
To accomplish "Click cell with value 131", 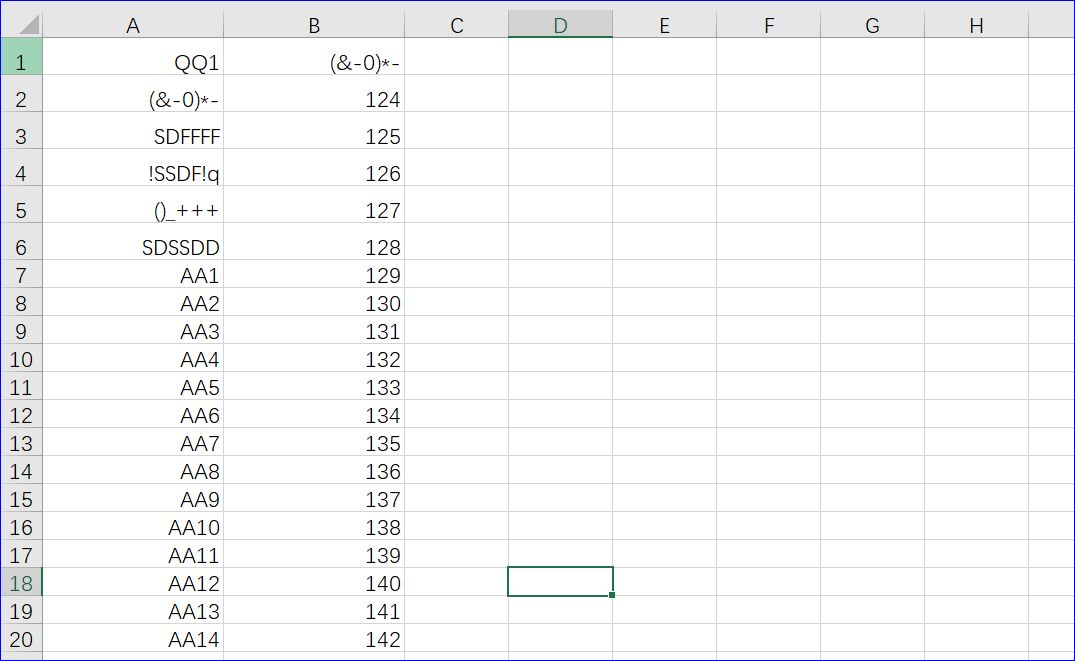I will [x=314, y=330].
